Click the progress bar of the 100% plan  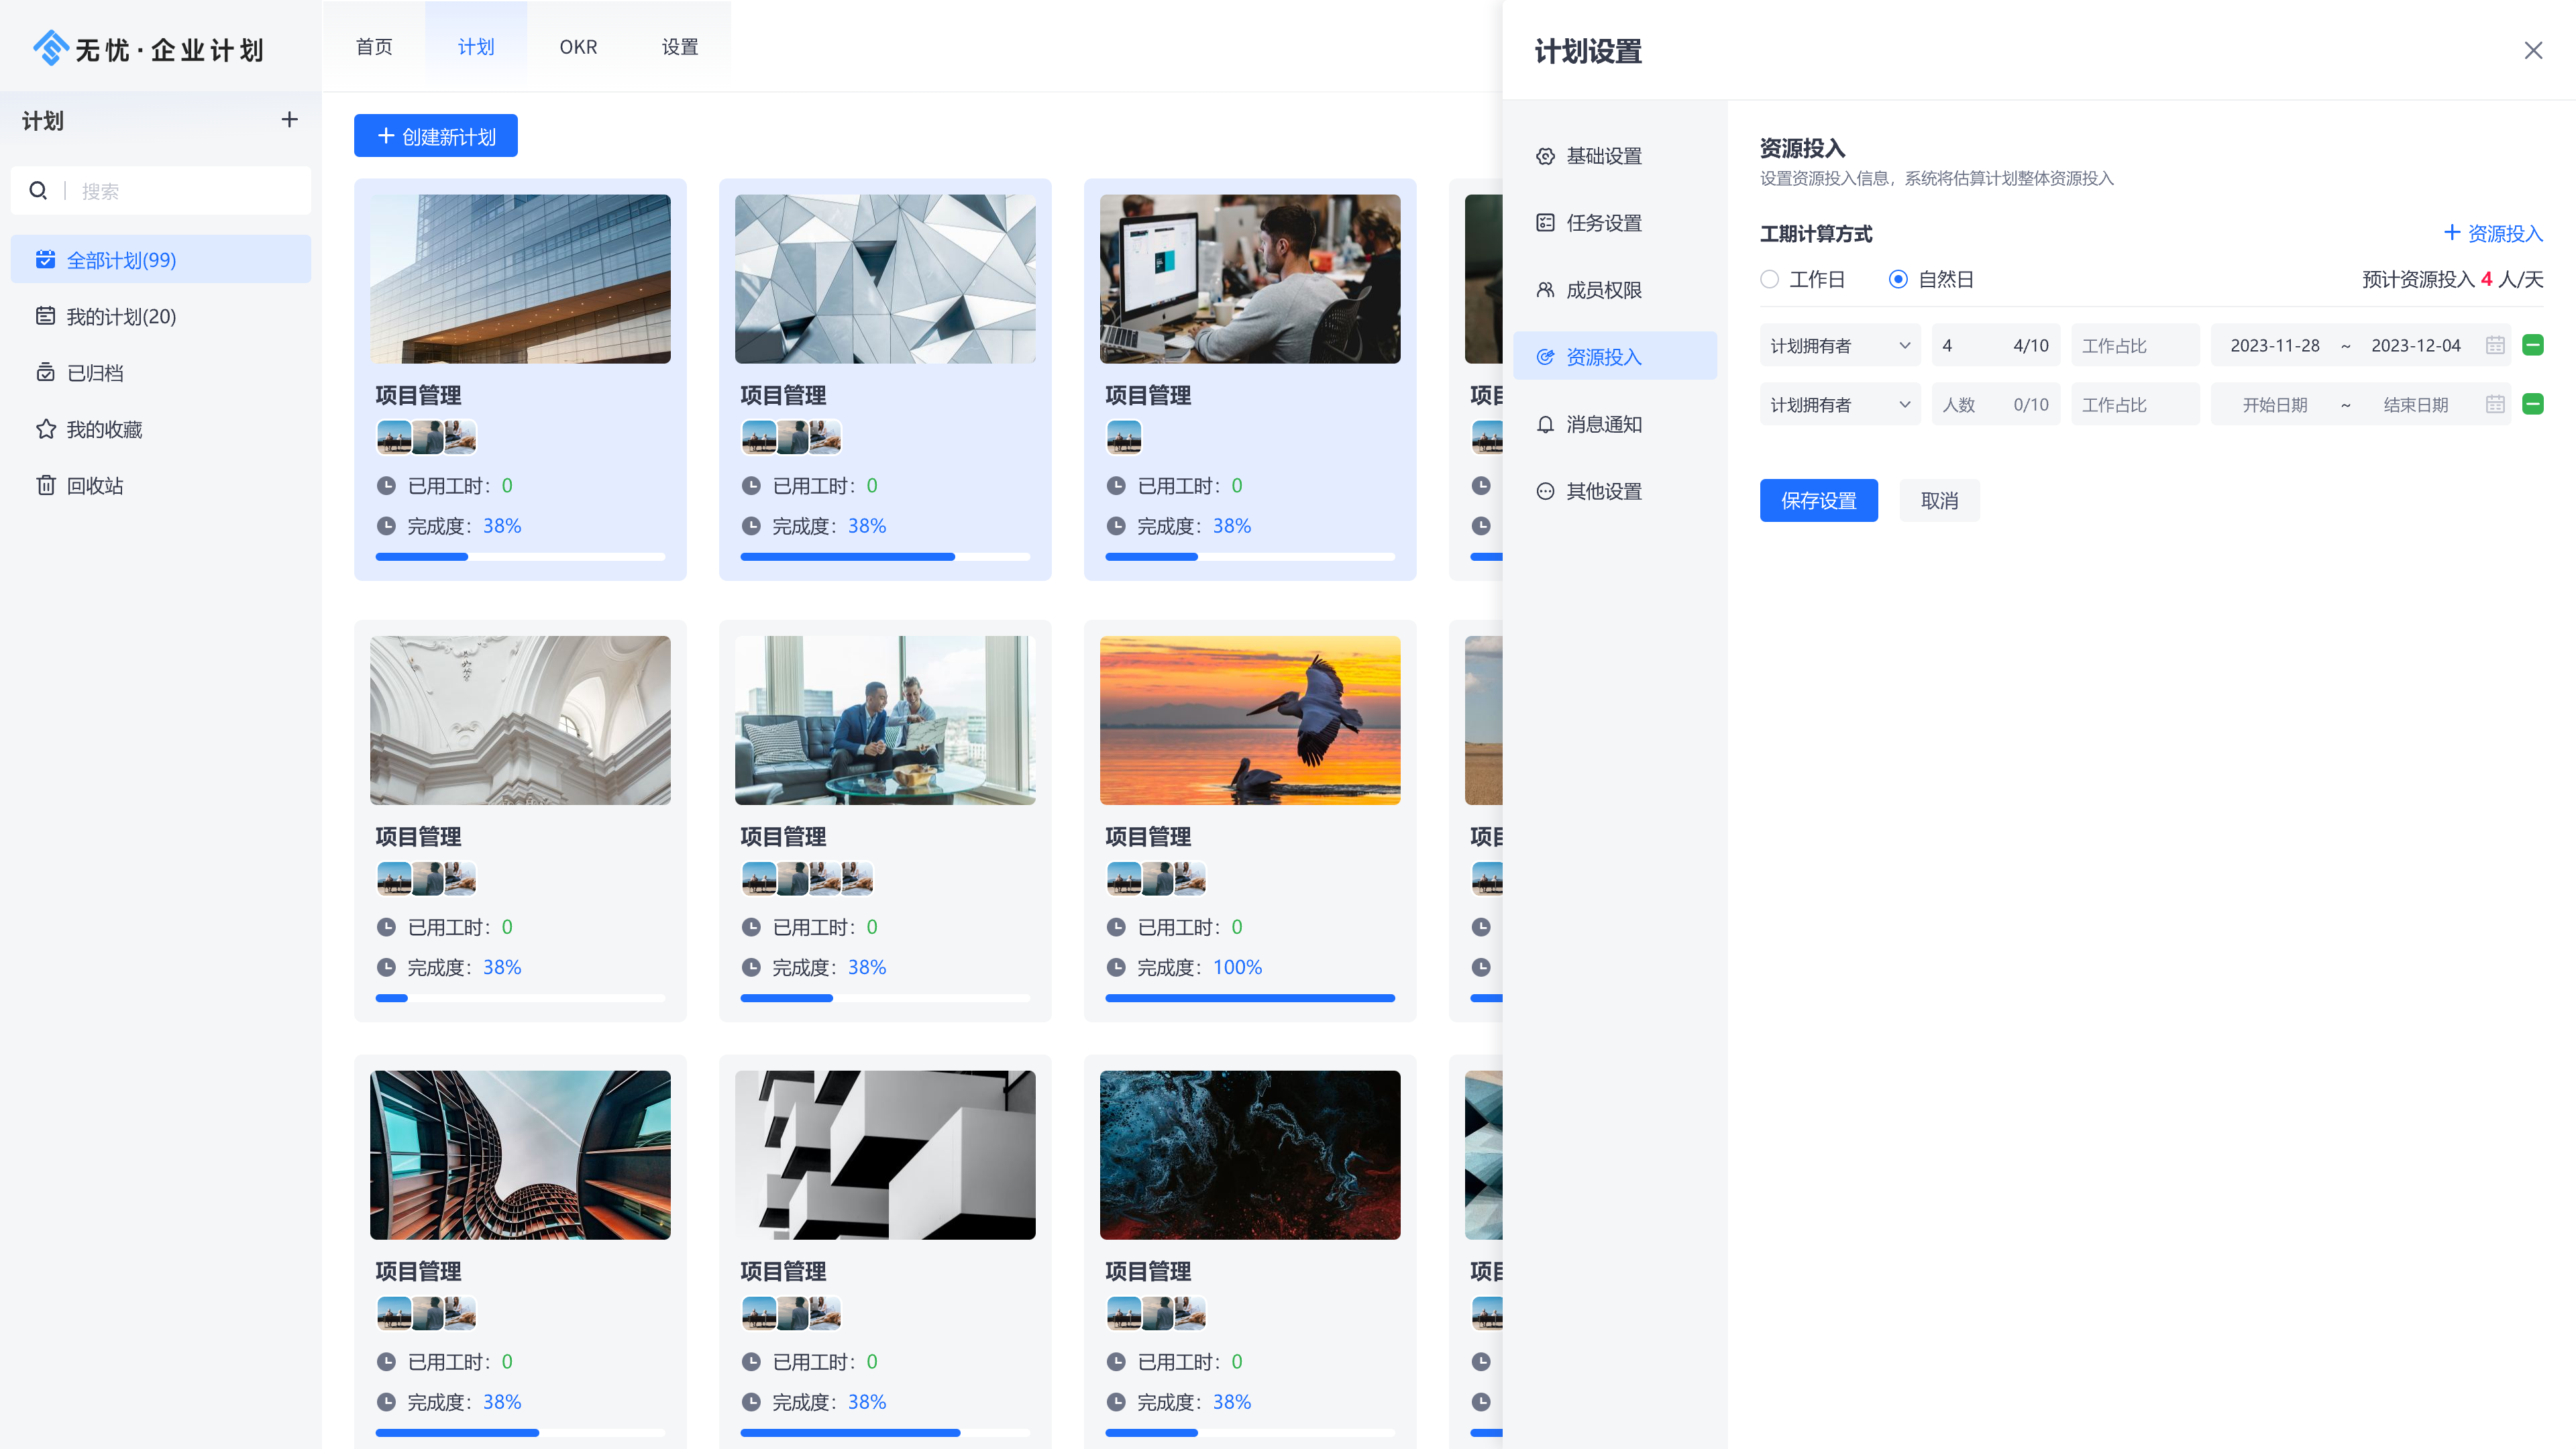point(1249,998)
